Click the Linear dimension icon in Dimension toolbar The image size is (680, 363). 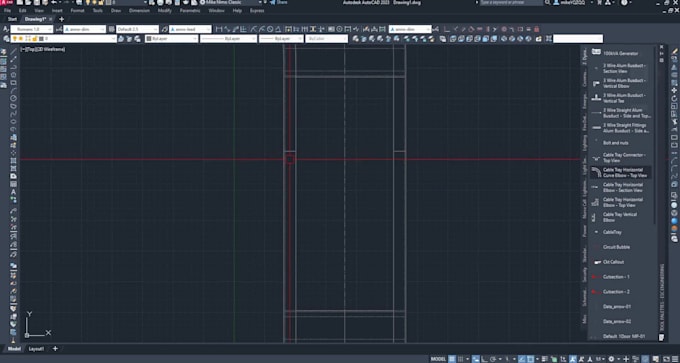click(219, 29)
